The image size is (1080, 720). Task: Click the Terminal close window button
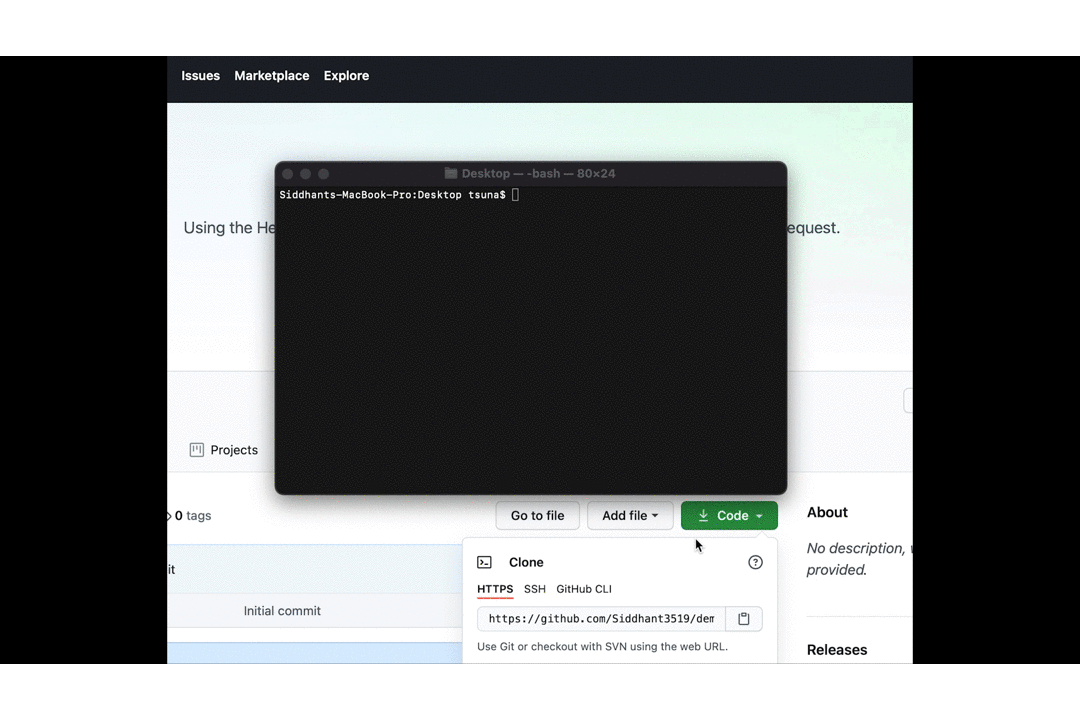click(x=288, y=174)
